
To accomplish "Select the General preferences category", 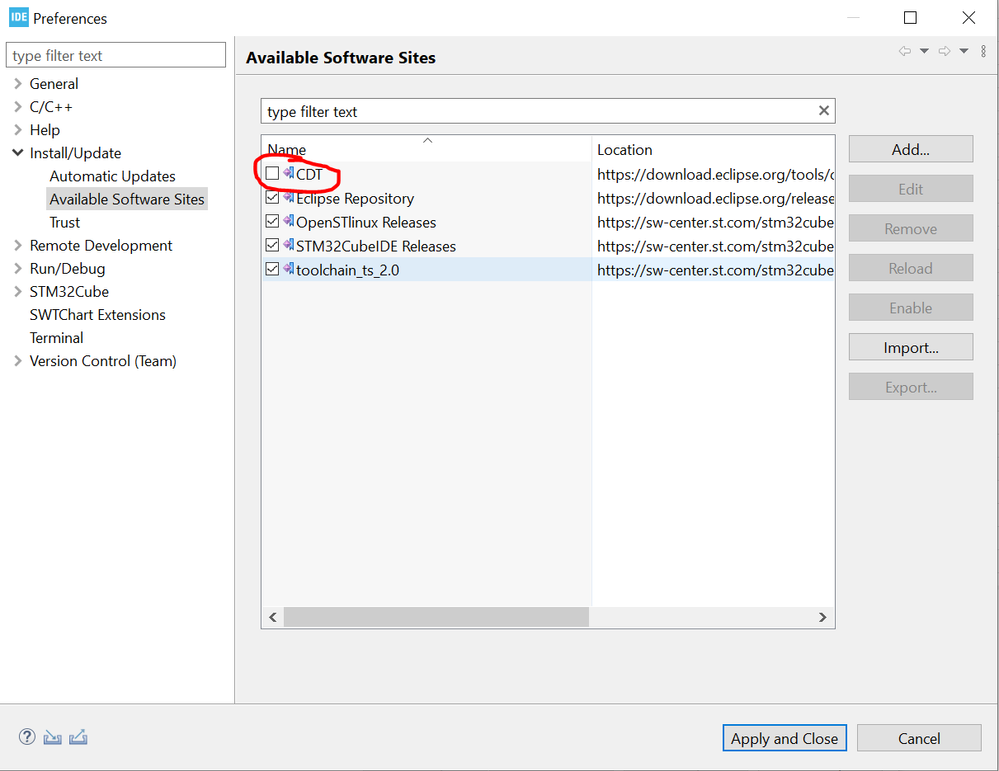I will point(54,83).
